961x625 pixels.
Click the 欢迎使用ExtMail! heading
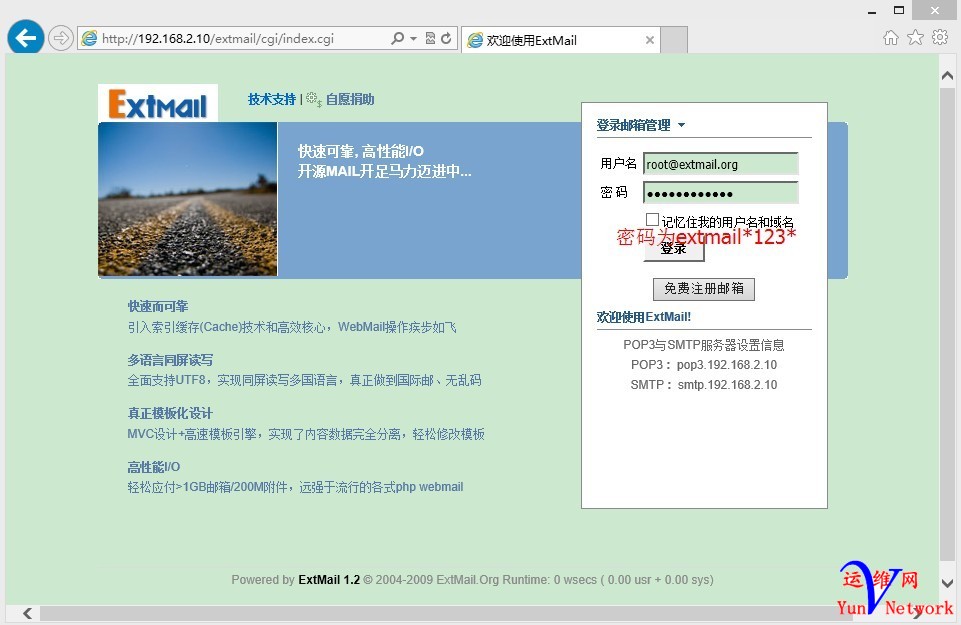(644, 317)
